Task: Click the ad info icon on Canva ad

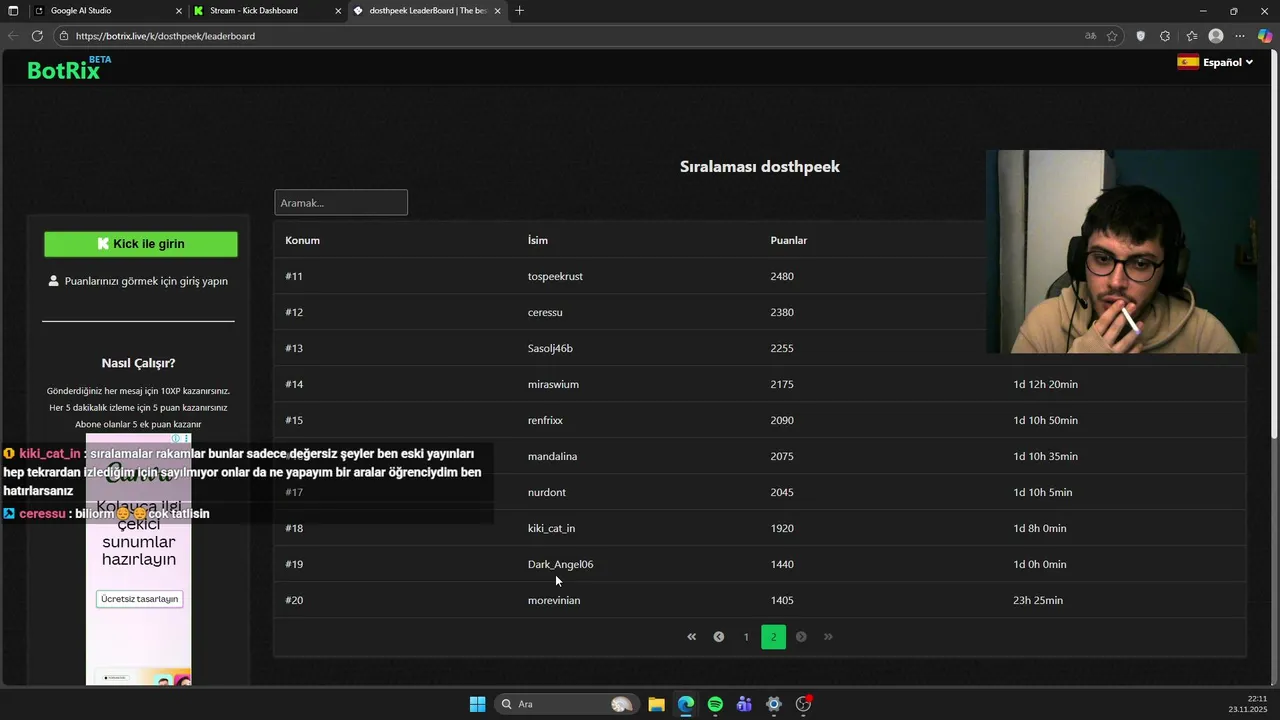Action: 176,438
